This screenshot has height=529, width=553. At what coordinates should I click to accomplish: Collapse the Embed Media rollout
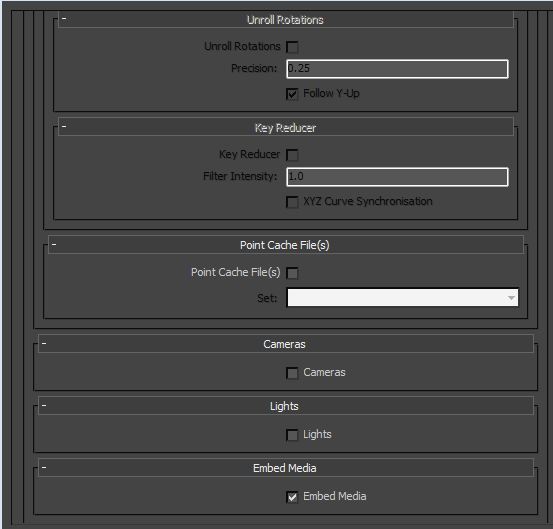pos(44,467)
